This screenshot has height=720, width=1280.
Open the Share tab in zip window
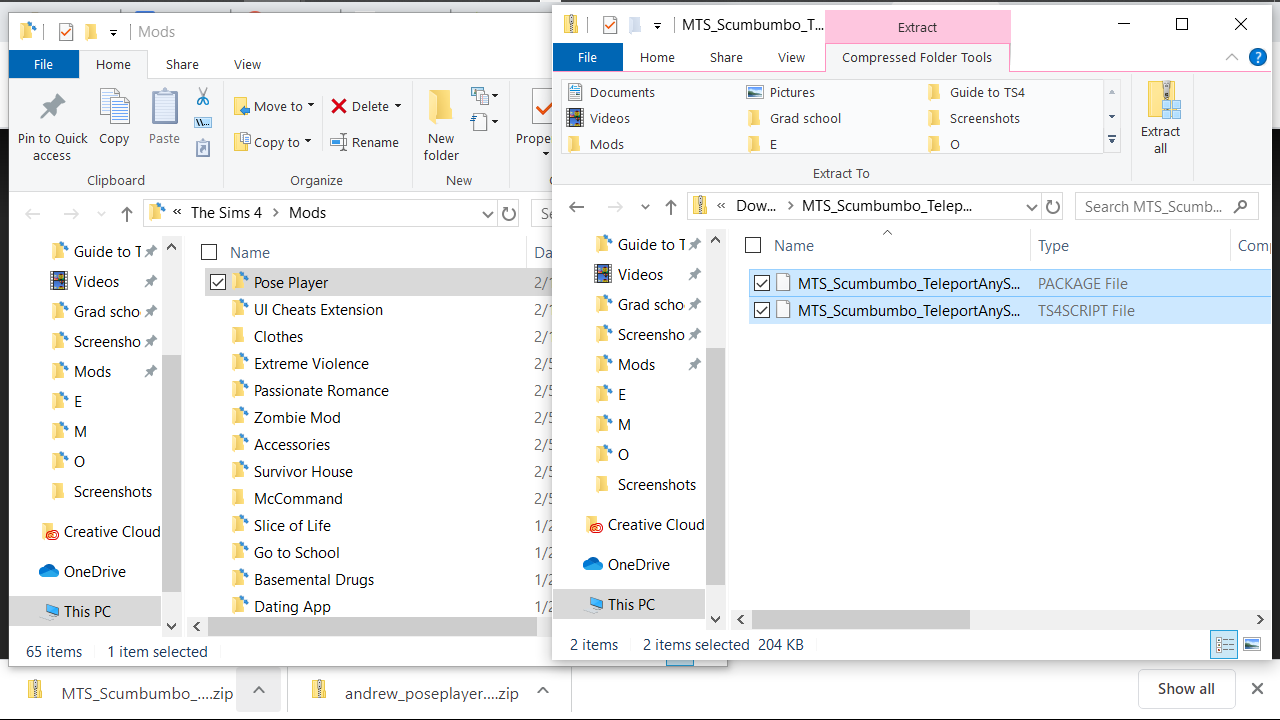(726, 57)
